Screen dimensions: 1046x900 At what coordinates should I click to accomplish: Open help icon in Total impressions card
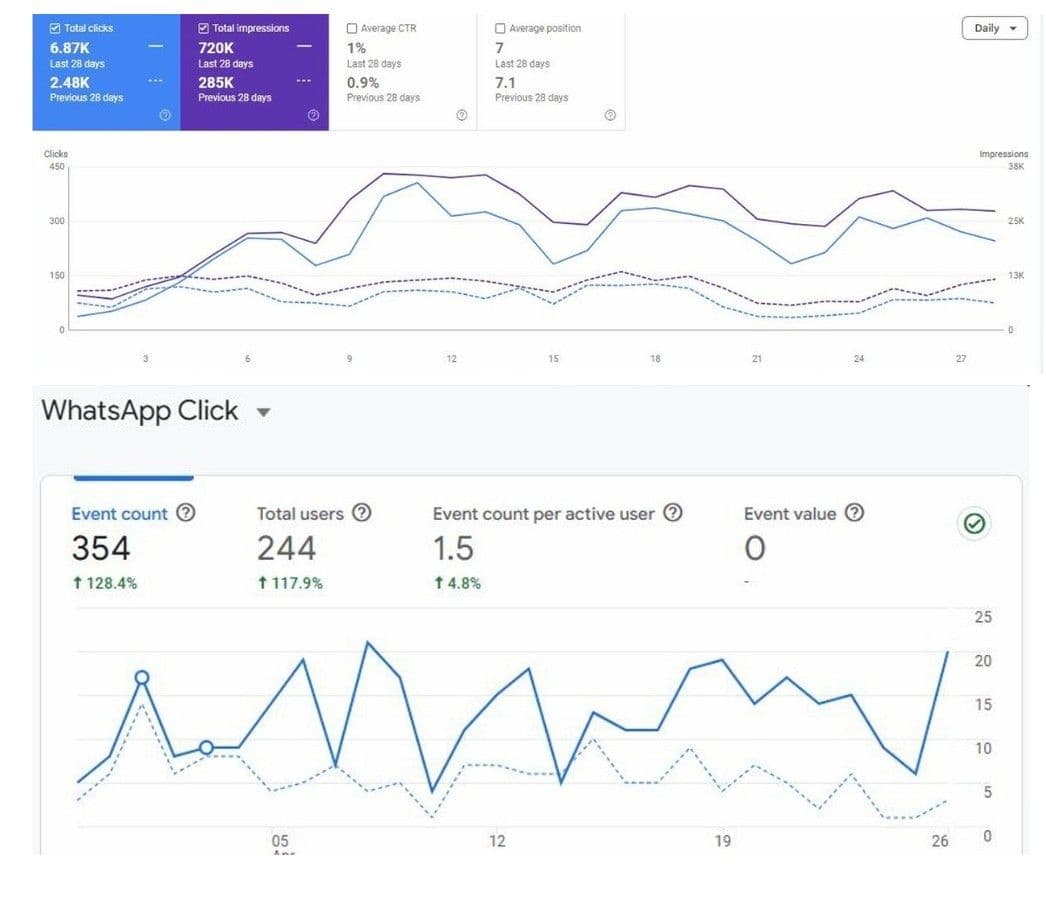(x=313, y=115)
